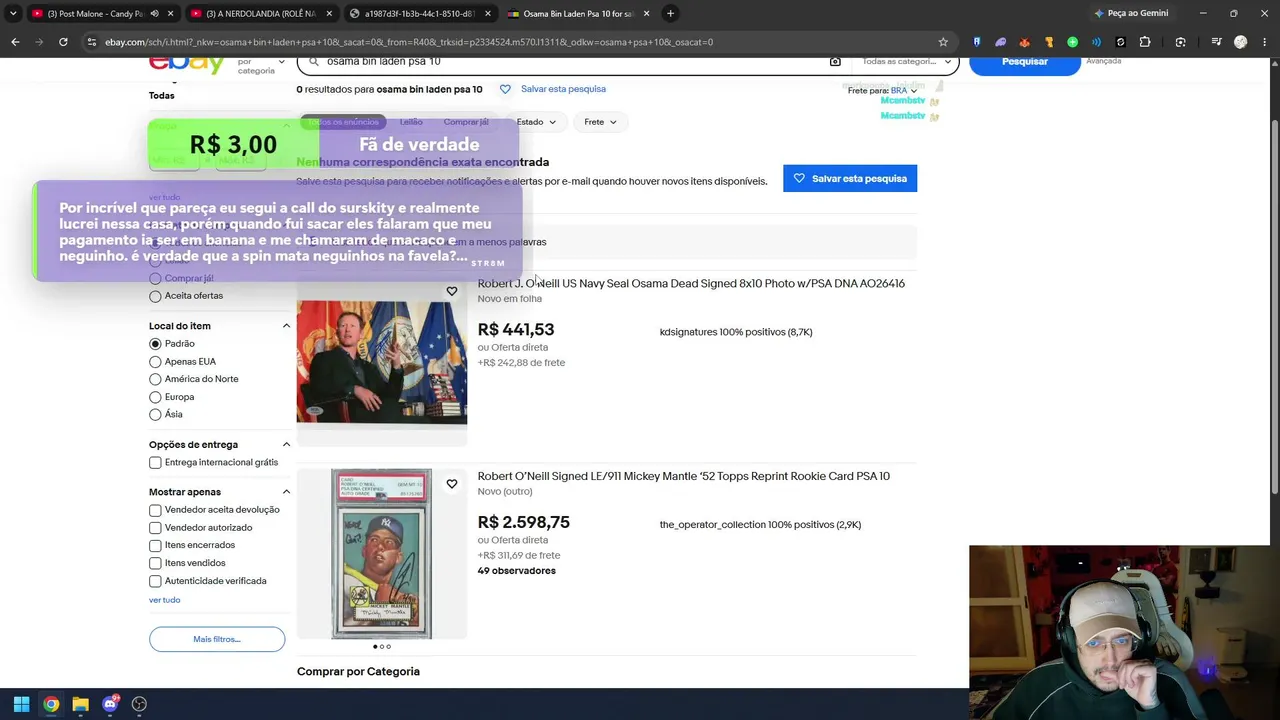This screenshot has width=1280, height=720.
Task: Click the blue Salvar esta pesquisa button
Action: point(850,179)
